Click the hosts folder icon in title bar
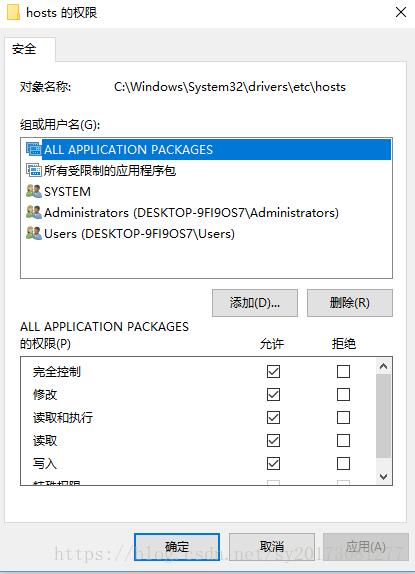 13,12
